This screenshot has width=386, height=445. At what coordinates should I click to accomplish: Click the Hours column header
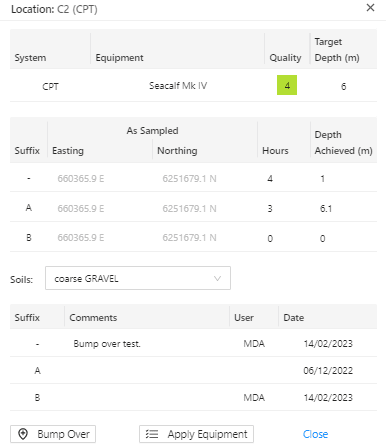(x=275, y=151)
